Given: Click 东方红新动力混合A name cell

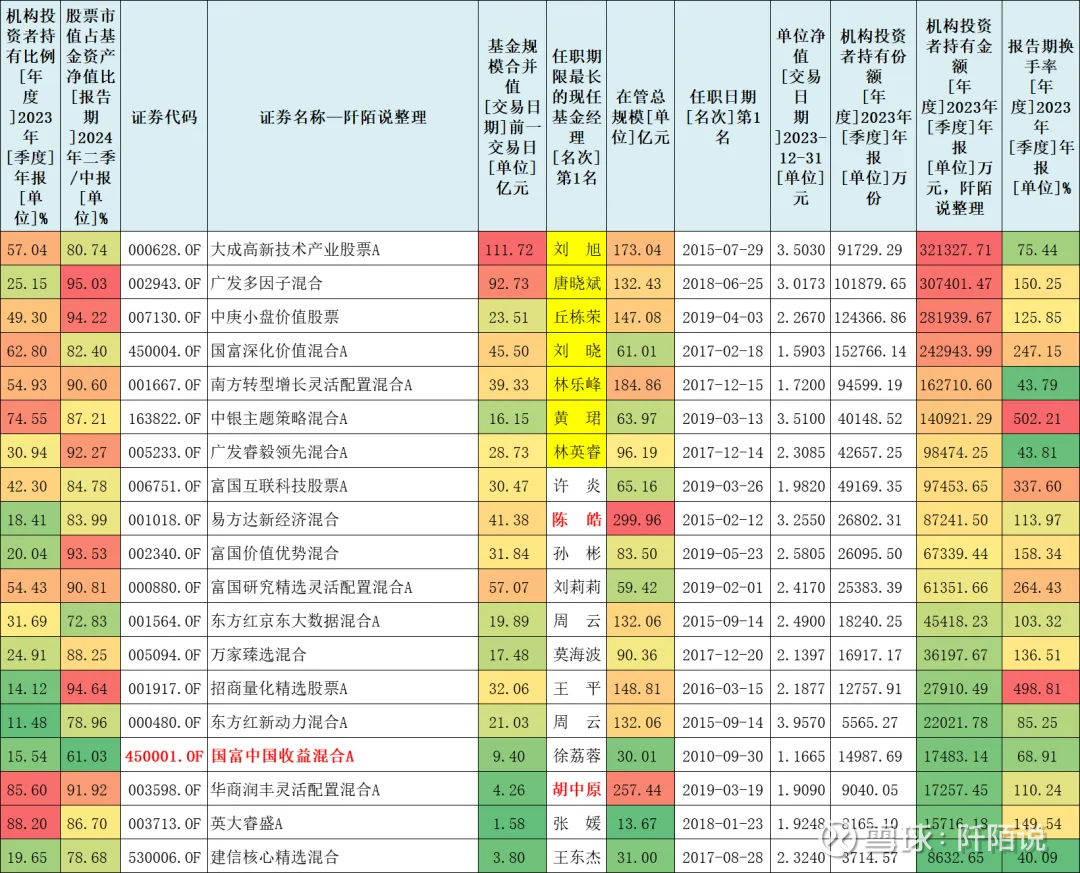Looking at the screenshot, I should click(342, 722).
